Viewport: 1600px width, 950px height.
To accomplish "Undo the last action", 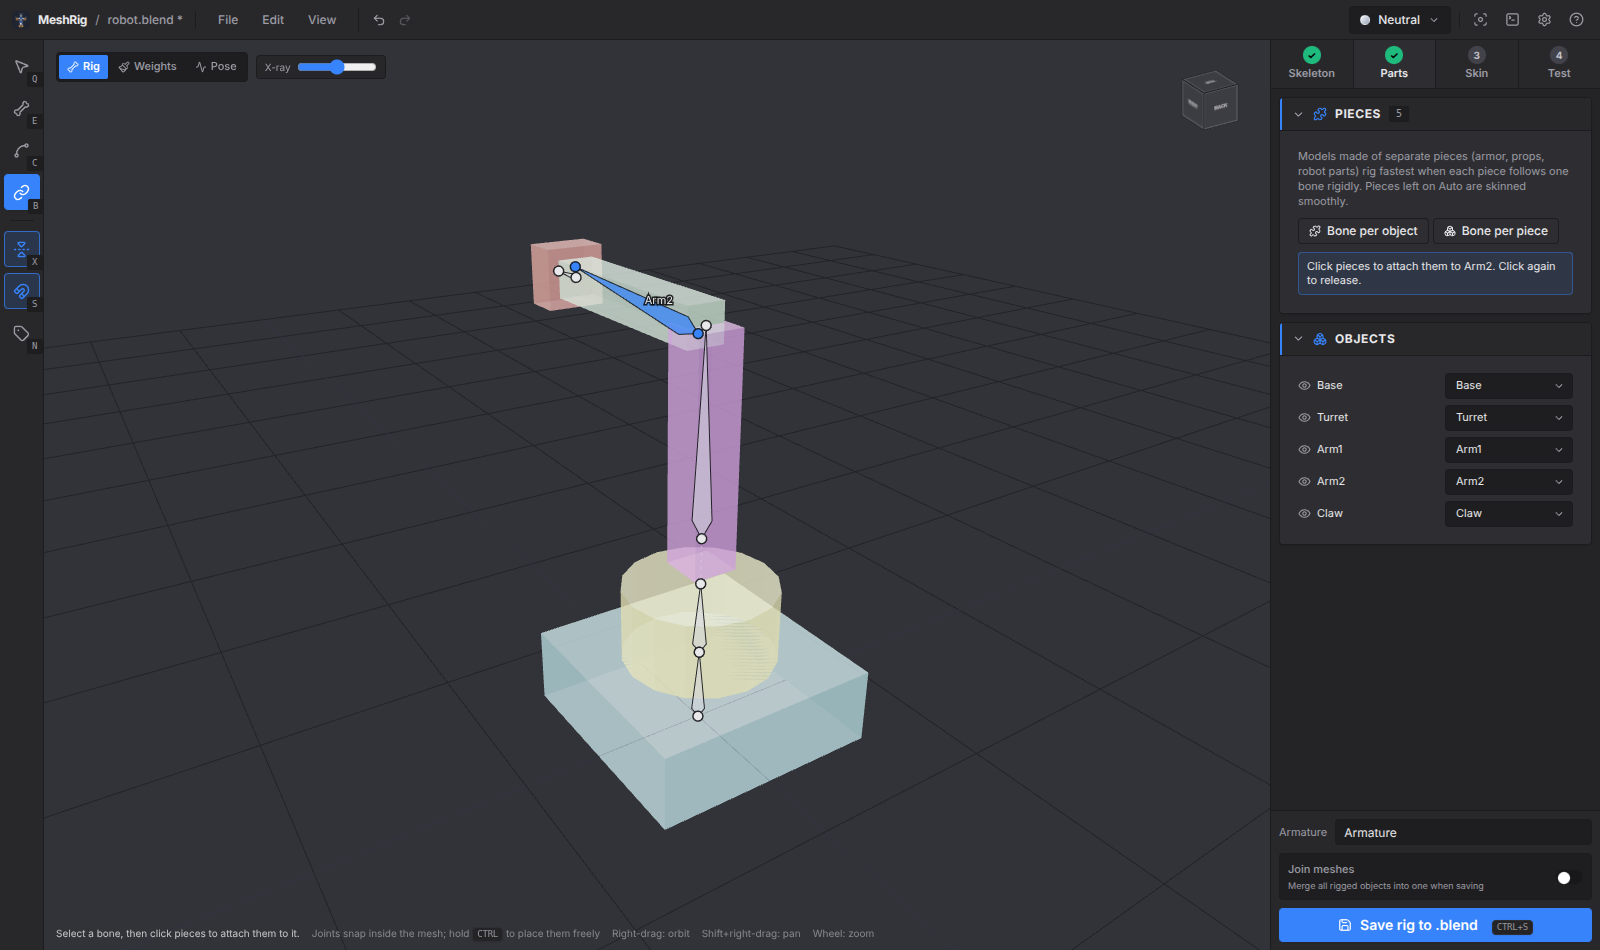I will pyautogui.click(x=379, y=20).
